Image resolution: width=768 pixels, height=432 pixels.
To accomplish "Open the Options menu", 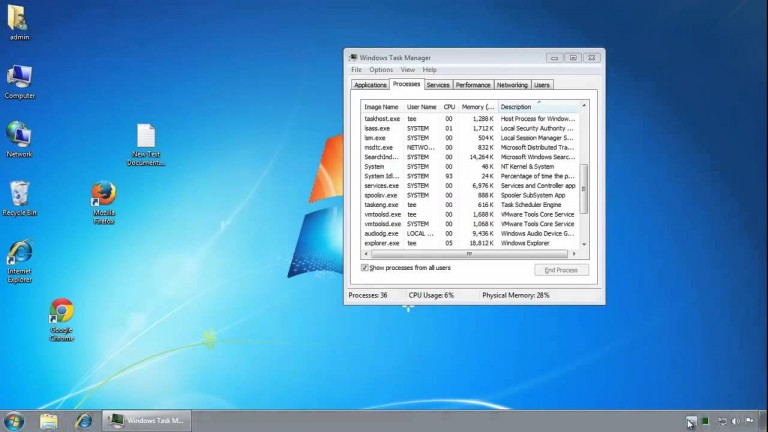I will 381,70.
